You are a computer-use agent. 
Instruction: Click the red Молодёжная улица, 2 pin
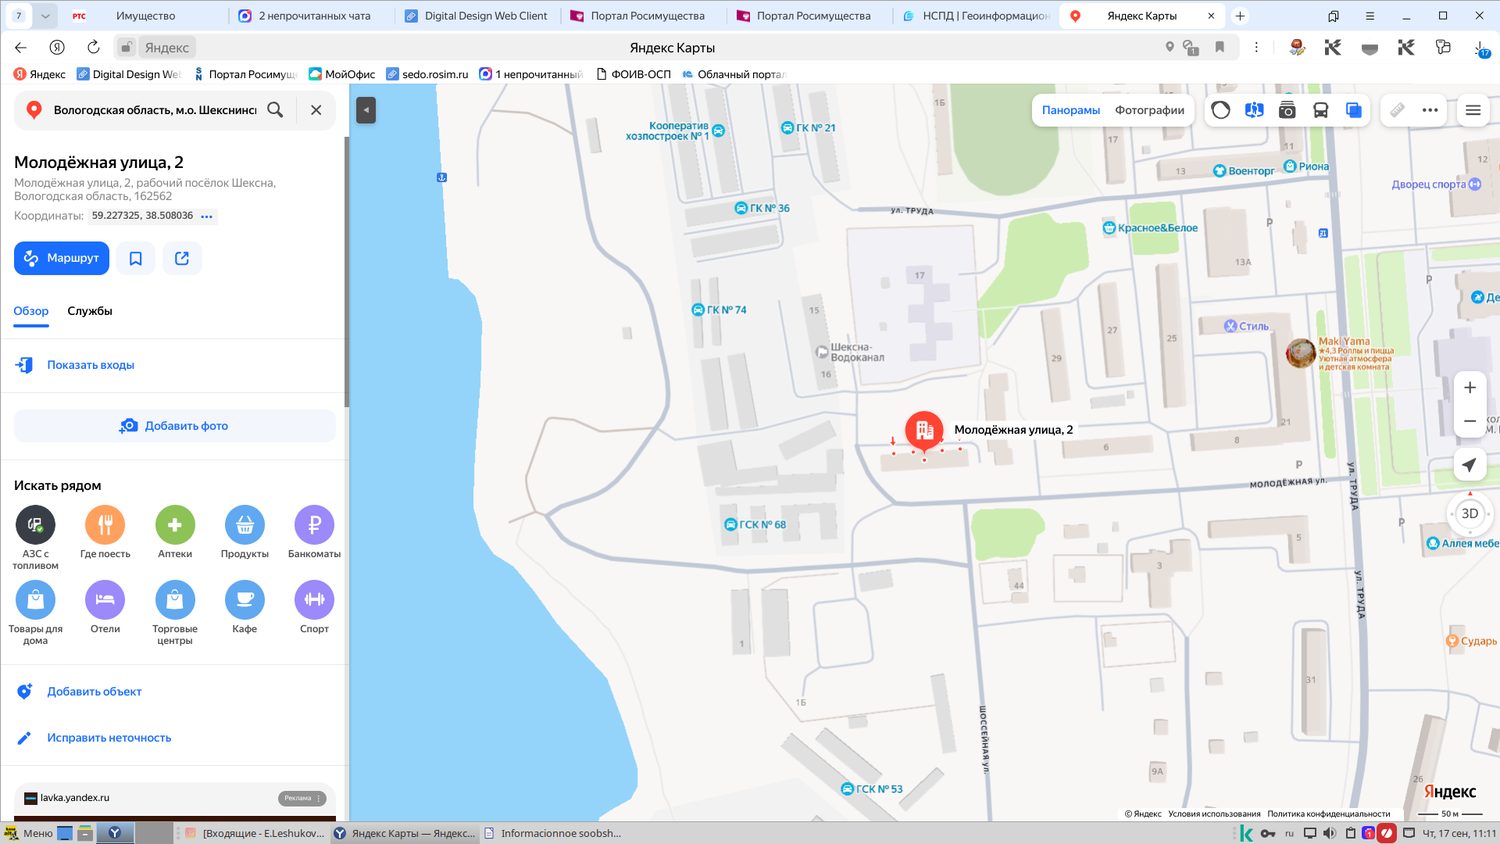tap(924, 431)
